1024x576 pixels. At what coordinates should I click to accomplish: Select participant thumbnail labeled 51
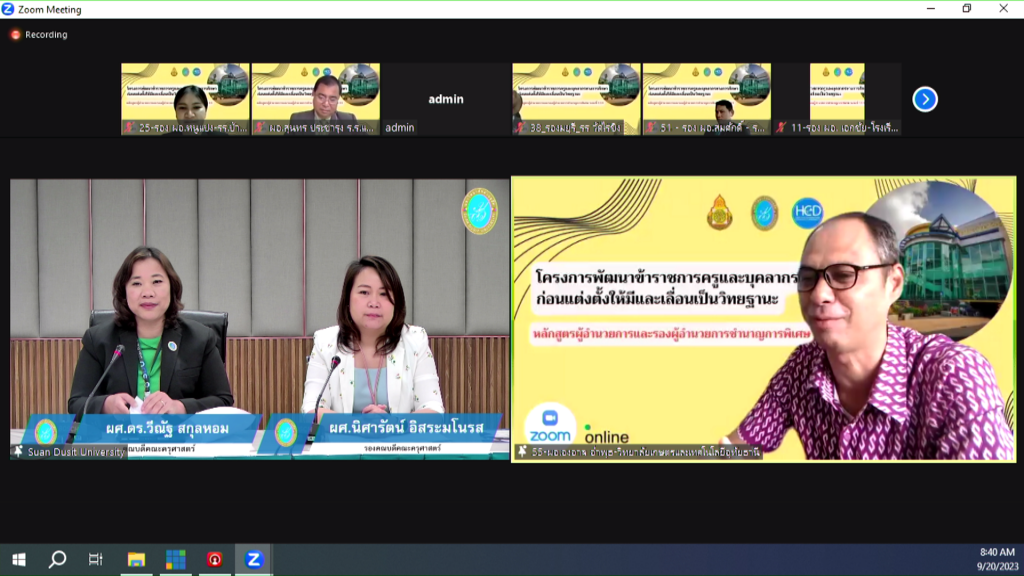(706, 99)
